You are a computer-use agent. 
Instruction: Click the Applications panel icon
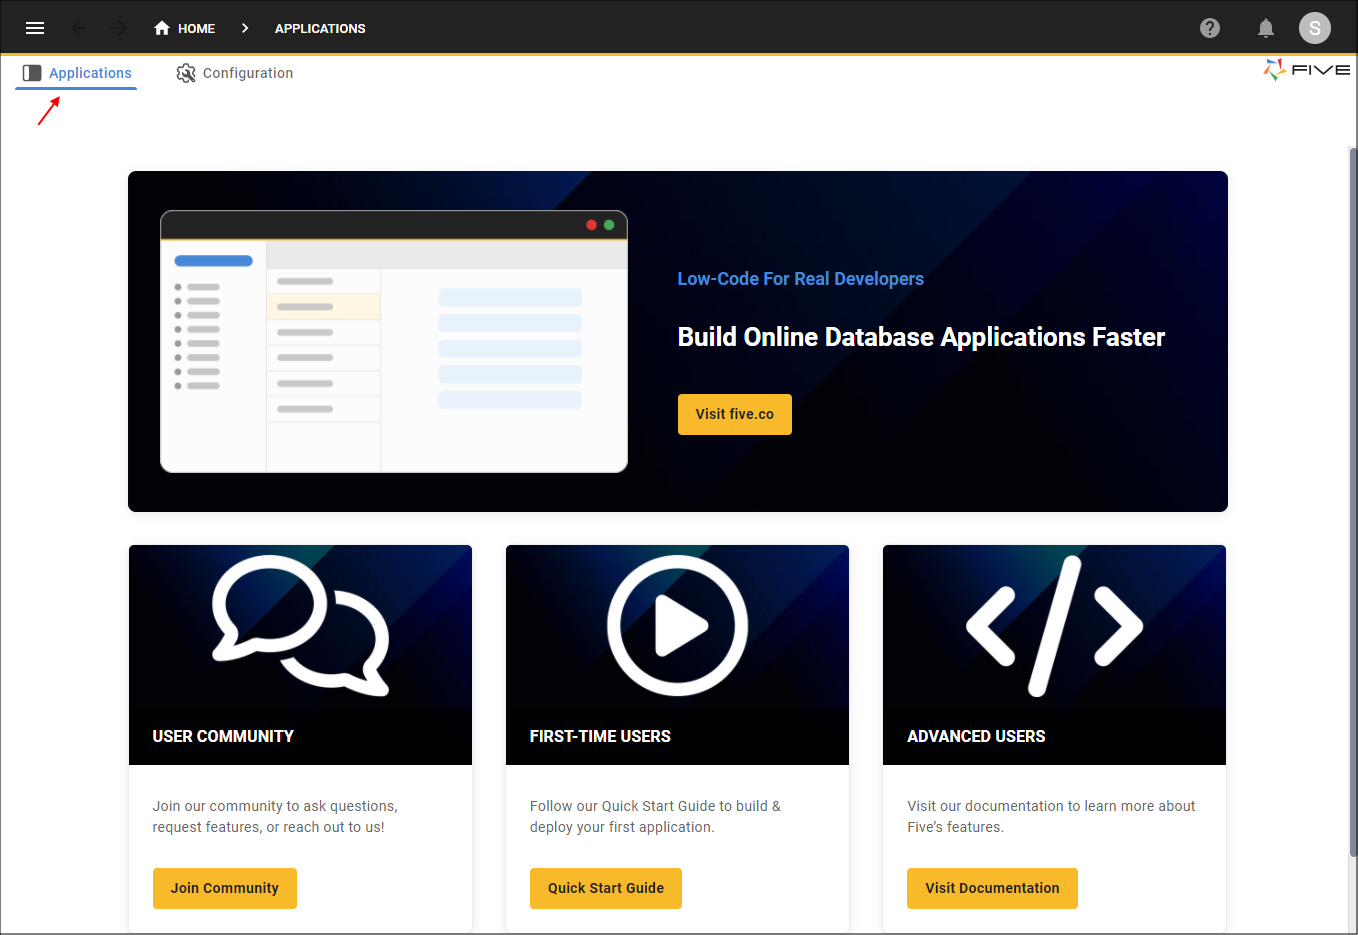point(32,73)
